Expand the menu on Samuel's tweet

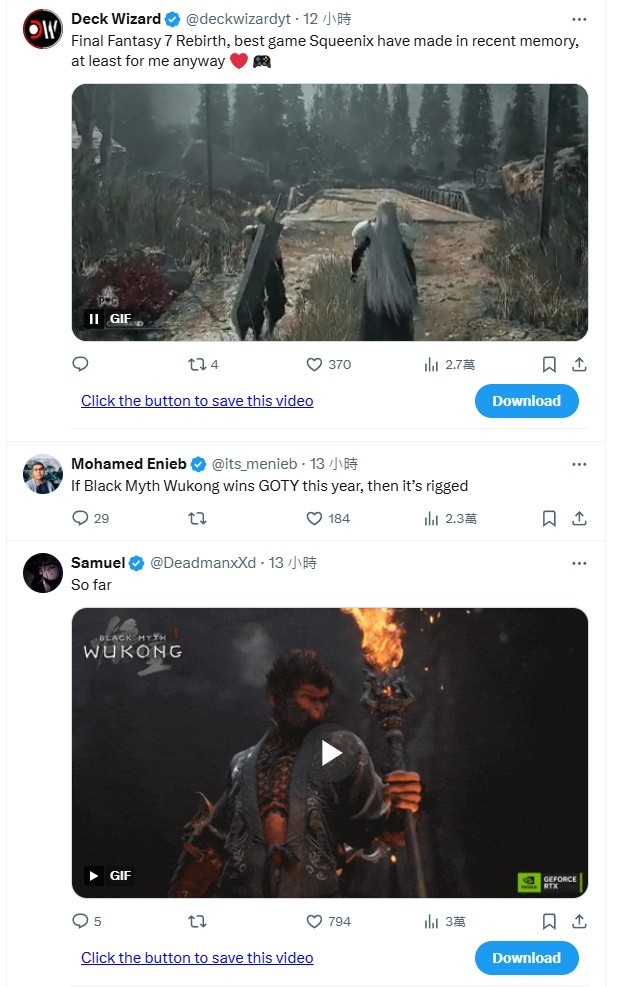579,563
